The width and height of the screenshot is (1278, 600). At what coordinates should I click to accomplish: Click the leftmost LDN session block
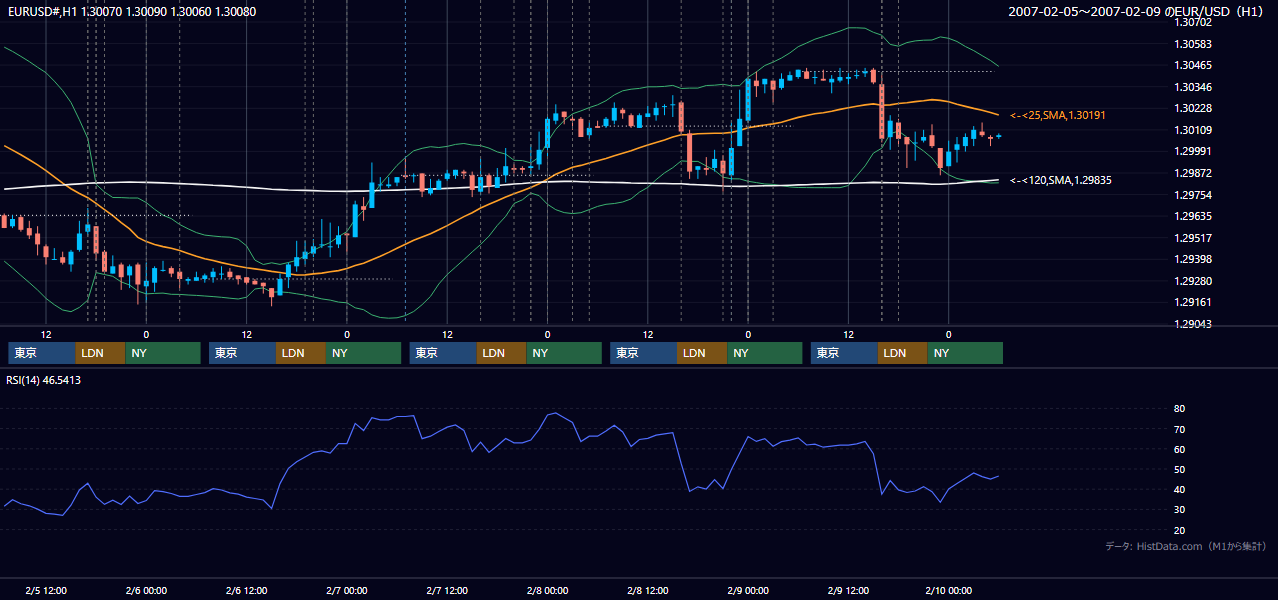101,353
